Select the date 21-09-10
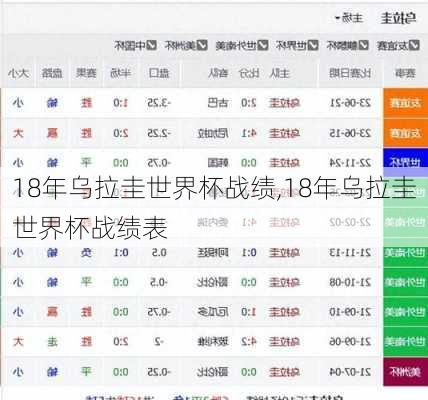The image size is (428, 400). [x=350, y=312]
